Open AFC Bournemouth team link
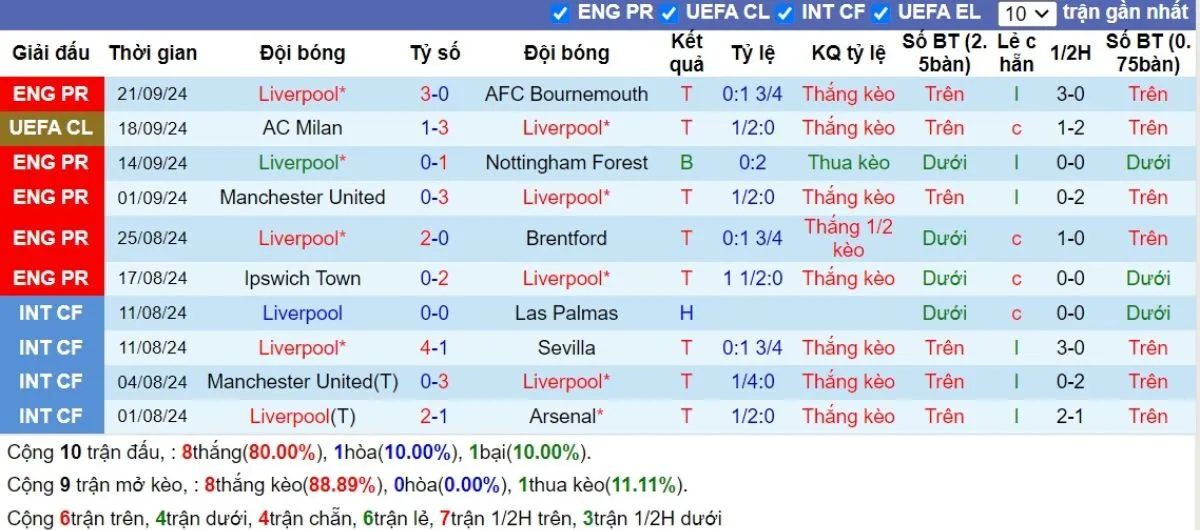This screenshot has width=1200, height=530. coord(566,94)
